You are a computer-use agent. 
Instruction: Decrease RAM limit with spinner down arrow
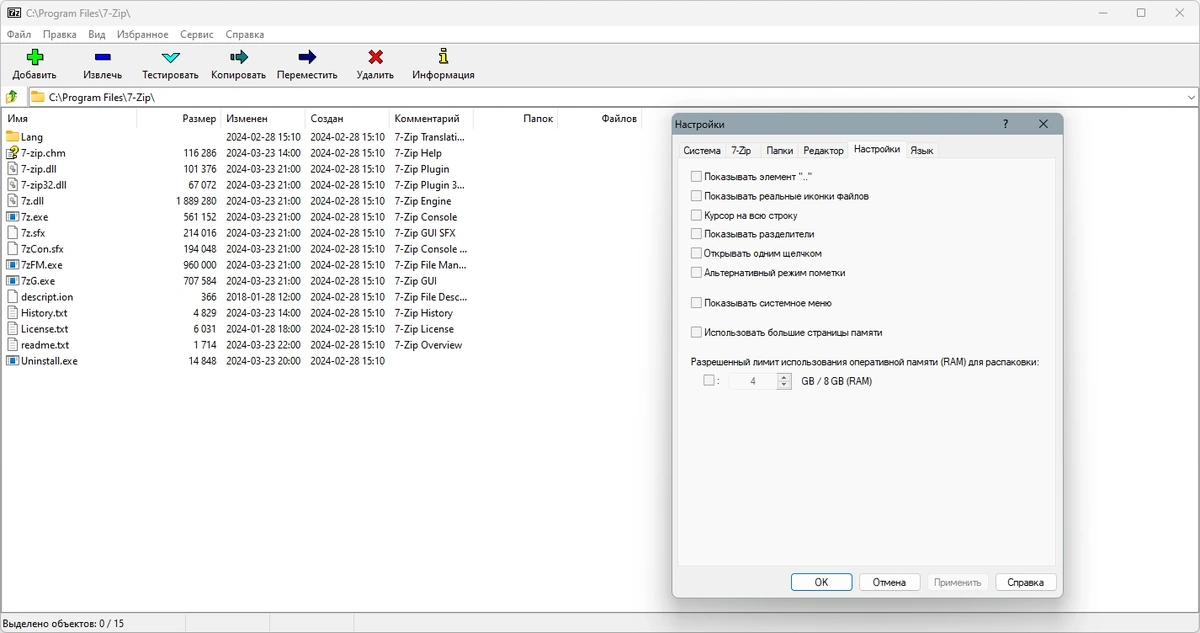click(784, 385)
